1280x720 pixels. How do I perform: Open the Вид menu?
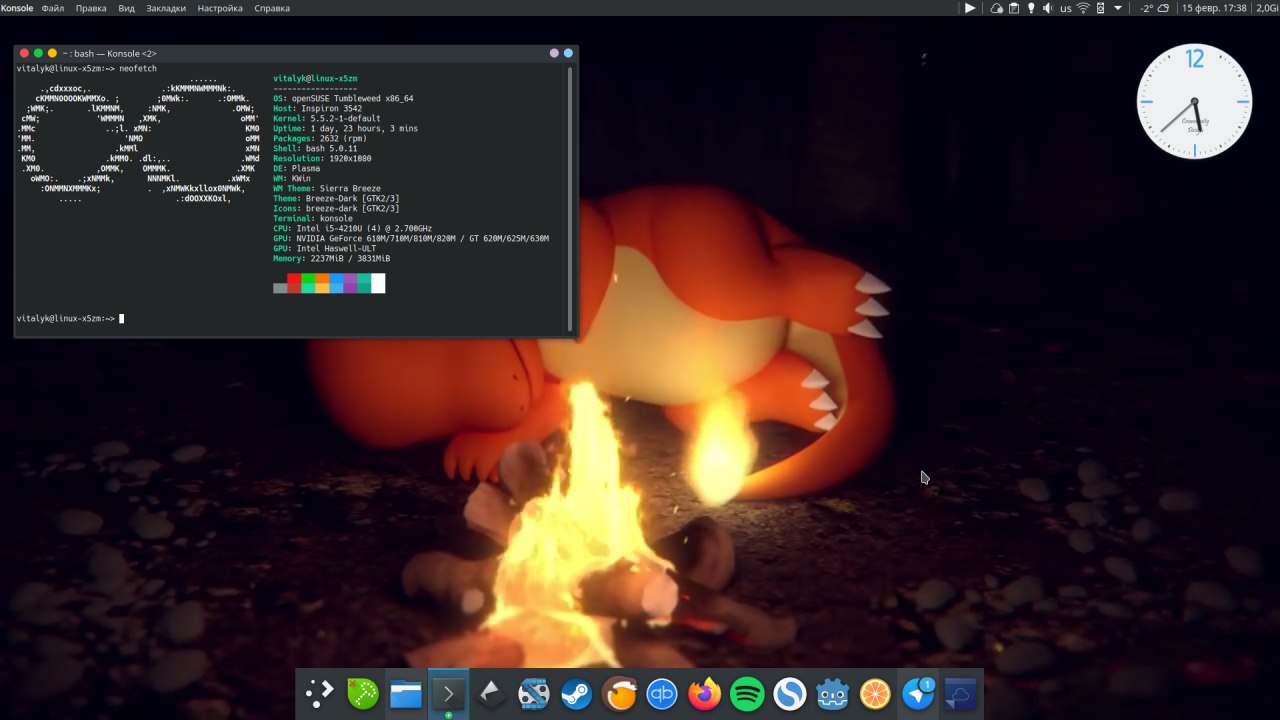click(x=127, y=8)
